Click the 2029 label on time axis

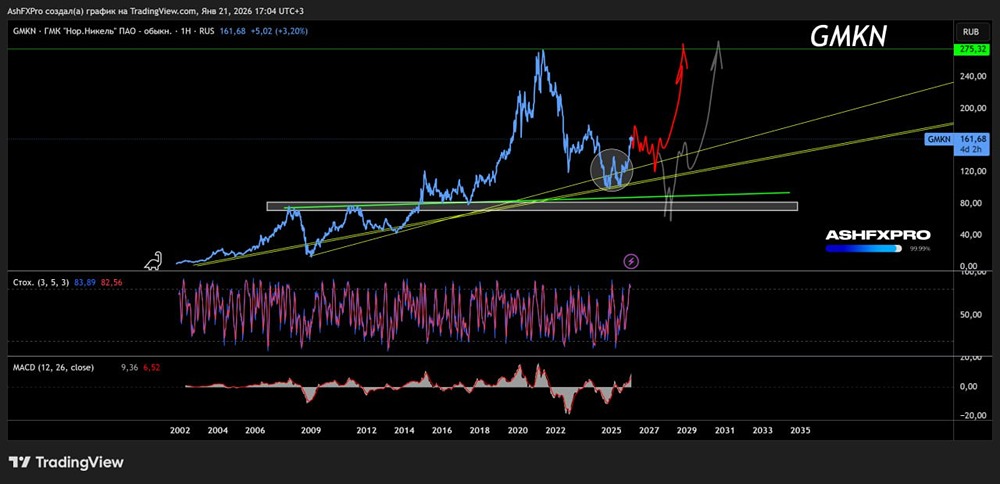click(x=686, y=430)
